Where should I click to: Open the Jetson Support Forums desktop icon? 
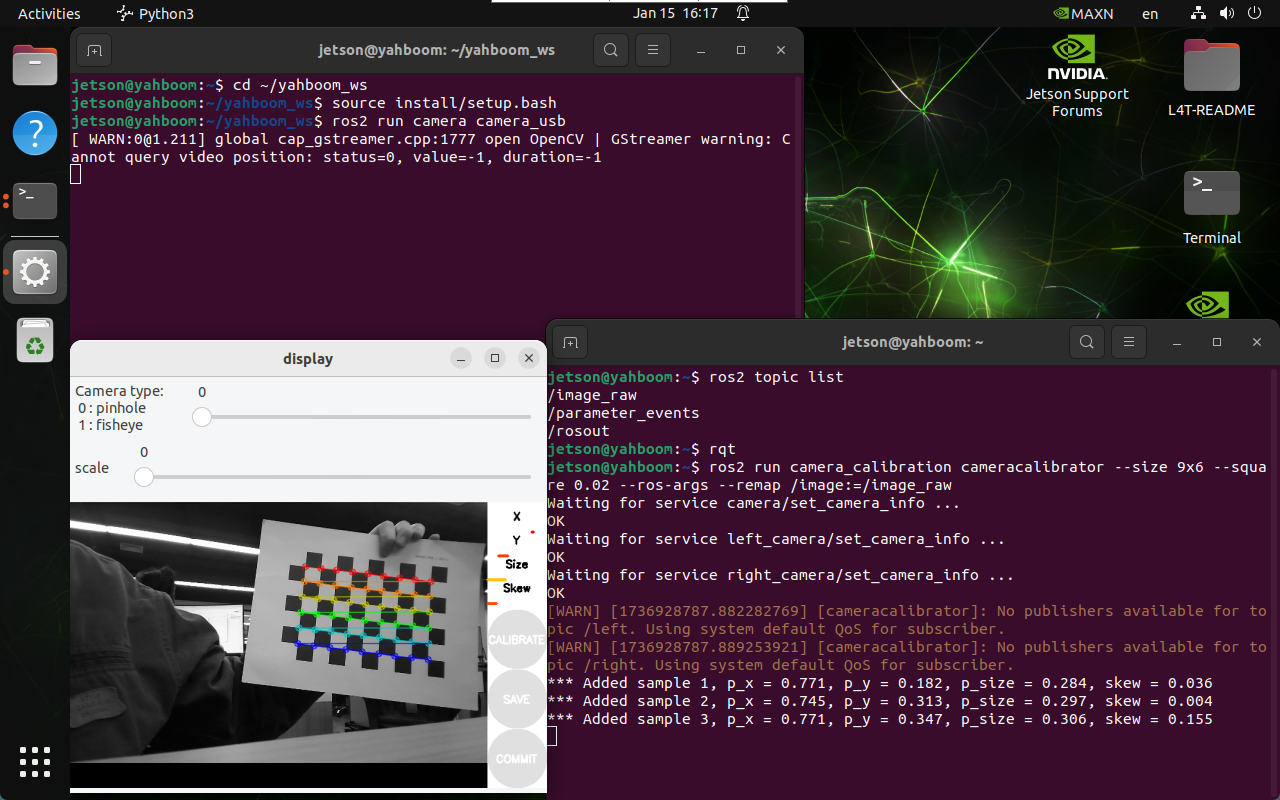pos(1077,77)
